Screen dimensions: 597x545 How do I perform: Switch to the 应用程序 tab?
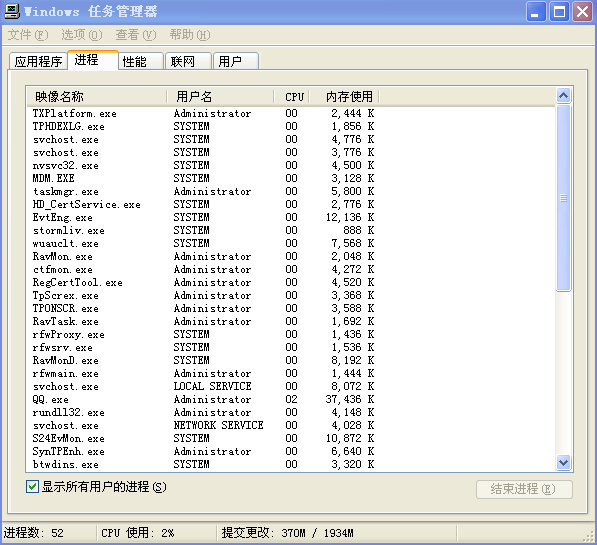pyautogui.click(x=38, y=61)
